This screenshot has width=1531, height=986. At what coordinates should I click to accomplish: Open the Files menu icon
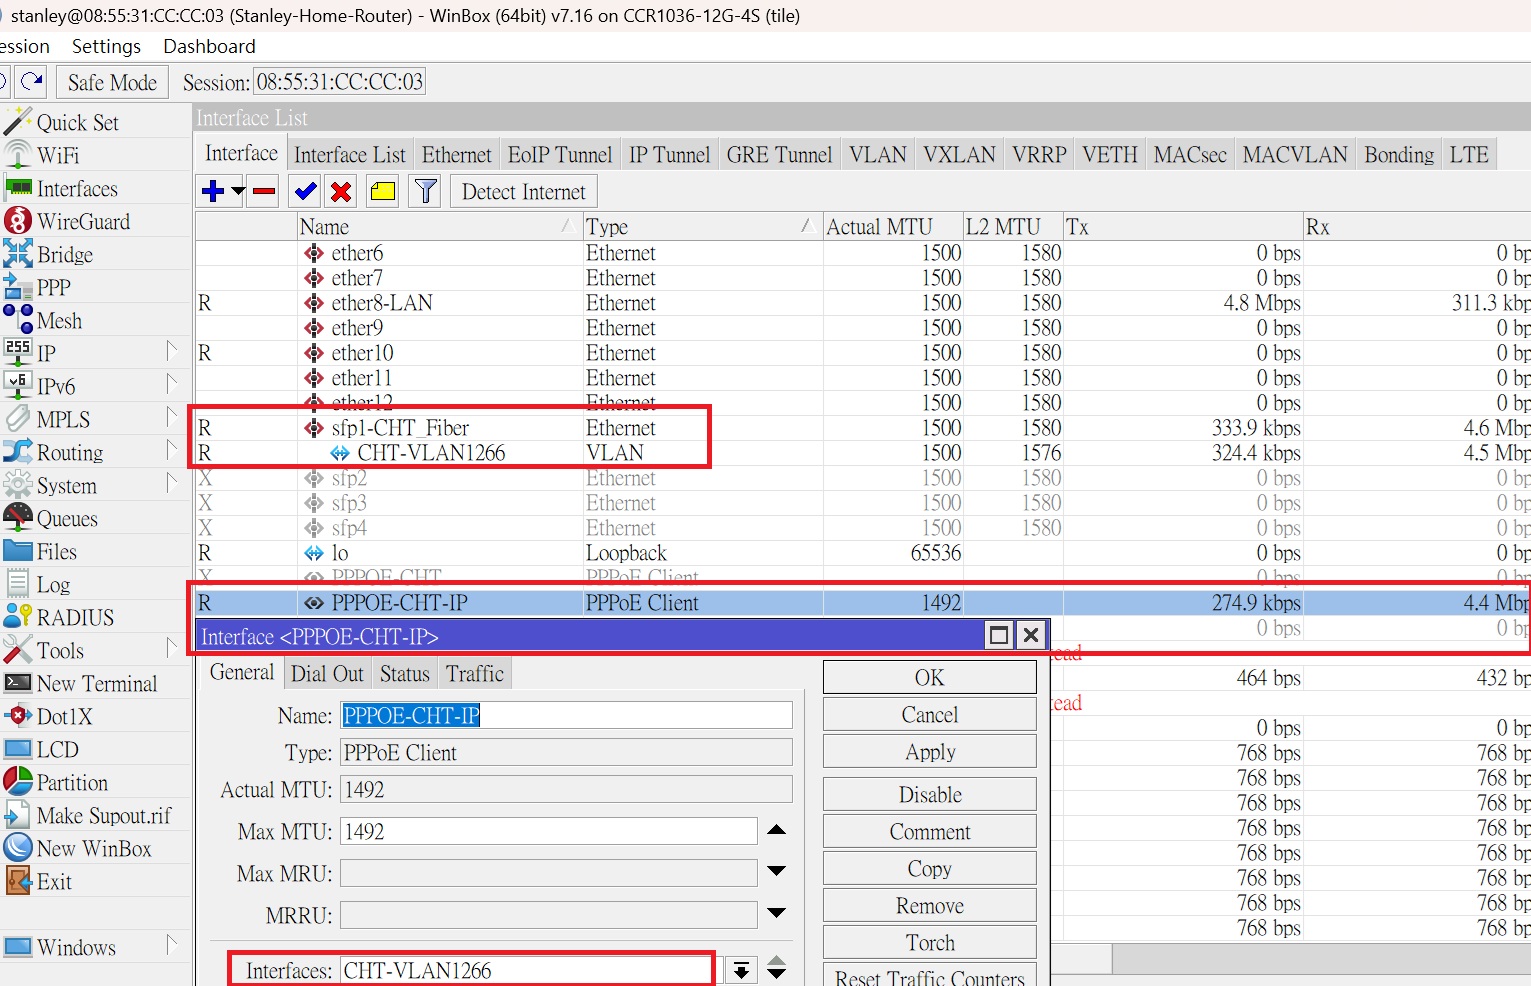[x=18, y=551]
